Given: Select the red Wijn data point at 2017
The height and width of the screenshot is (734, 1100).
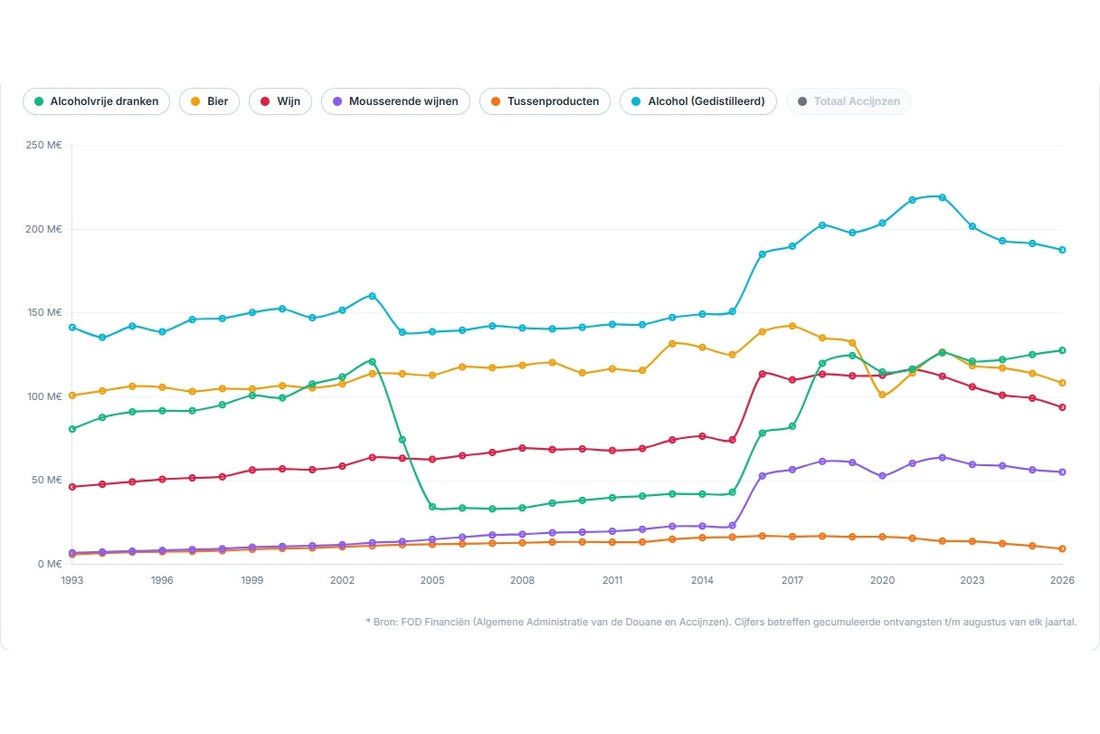Looking at the screenshot, I should (x=792, y=380).
